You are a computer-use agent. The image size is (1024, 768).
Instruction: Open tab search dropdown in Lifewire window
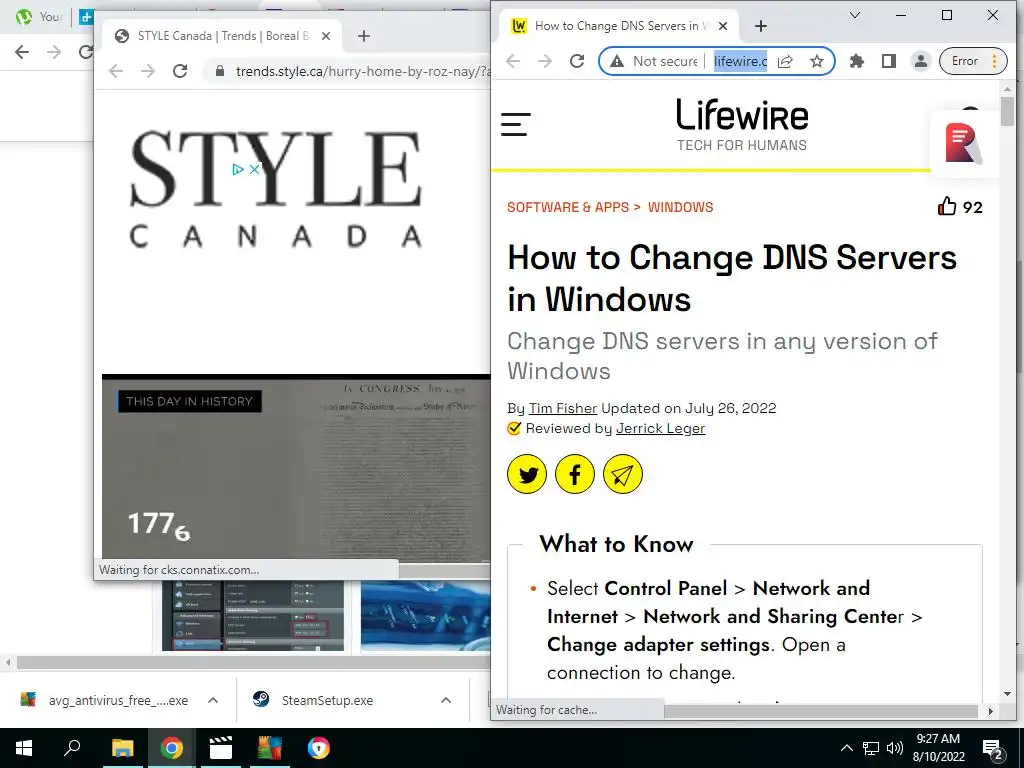click(855, 15)
